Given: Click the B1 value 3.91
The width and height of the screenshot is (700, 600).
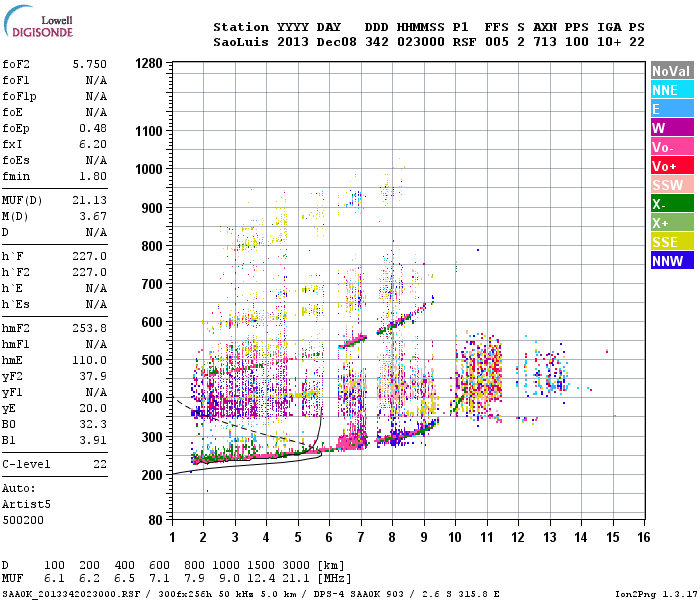Looking at the screenshot, I should 93,440.
